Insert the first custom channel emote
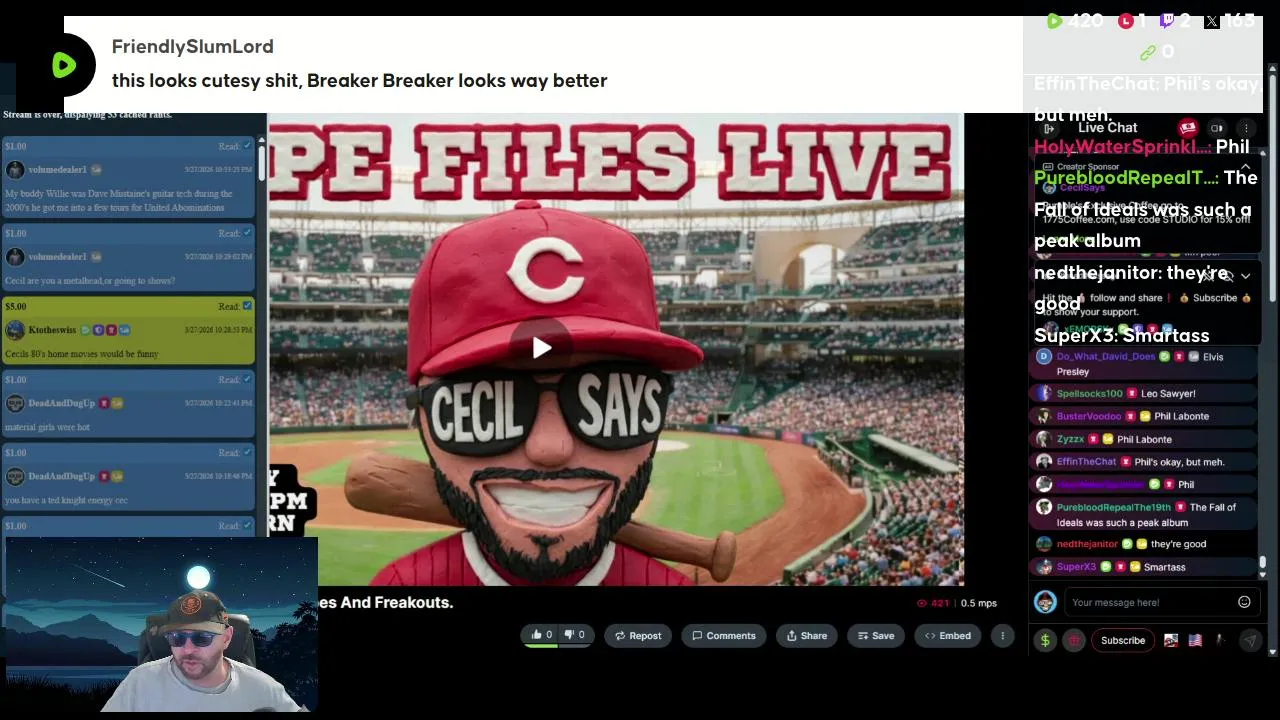The width and height of the screenshot is (1280, 720). coord(1171,640)
